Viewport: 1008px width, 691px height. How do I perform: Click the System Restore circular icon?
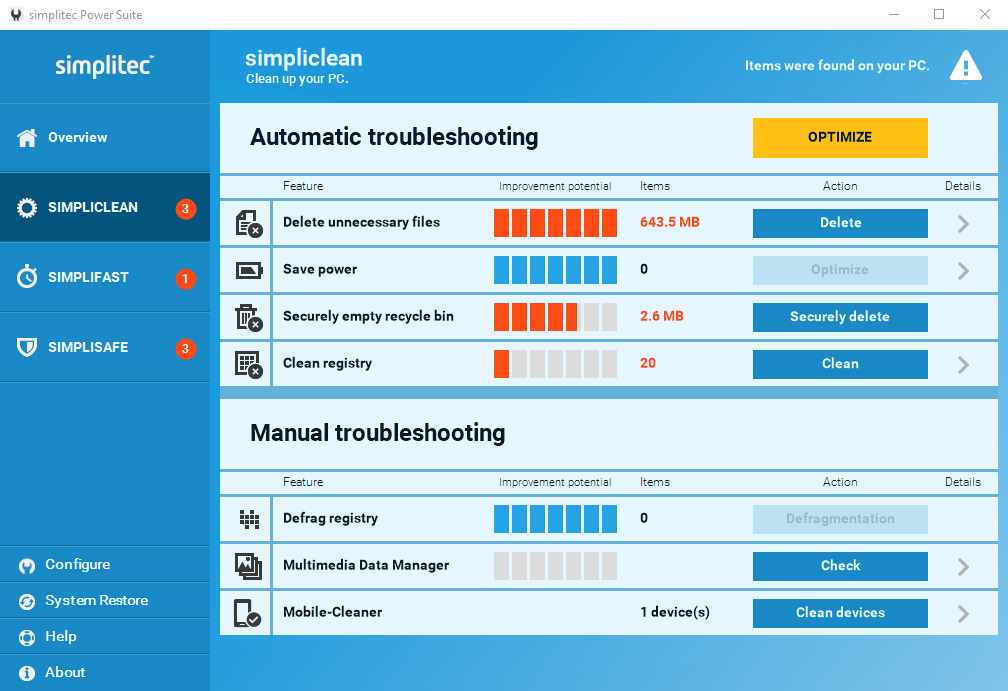pyautogui.click(x=27, y=602)
